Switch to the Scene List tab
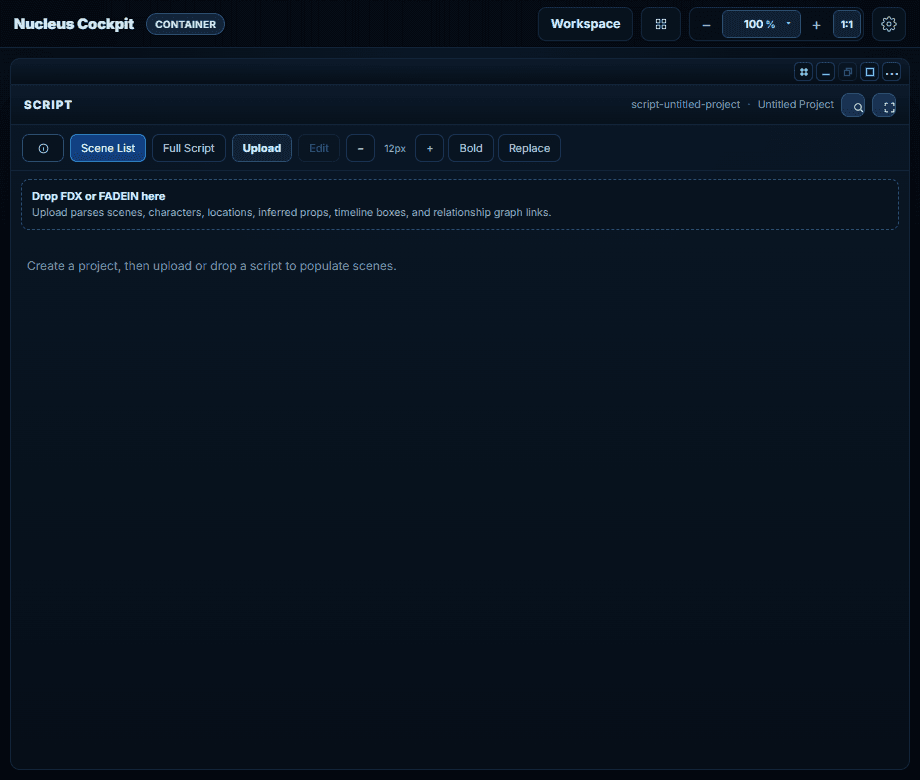Image resolution: width=920 pixels, height=780 pixels. (108, 148)
